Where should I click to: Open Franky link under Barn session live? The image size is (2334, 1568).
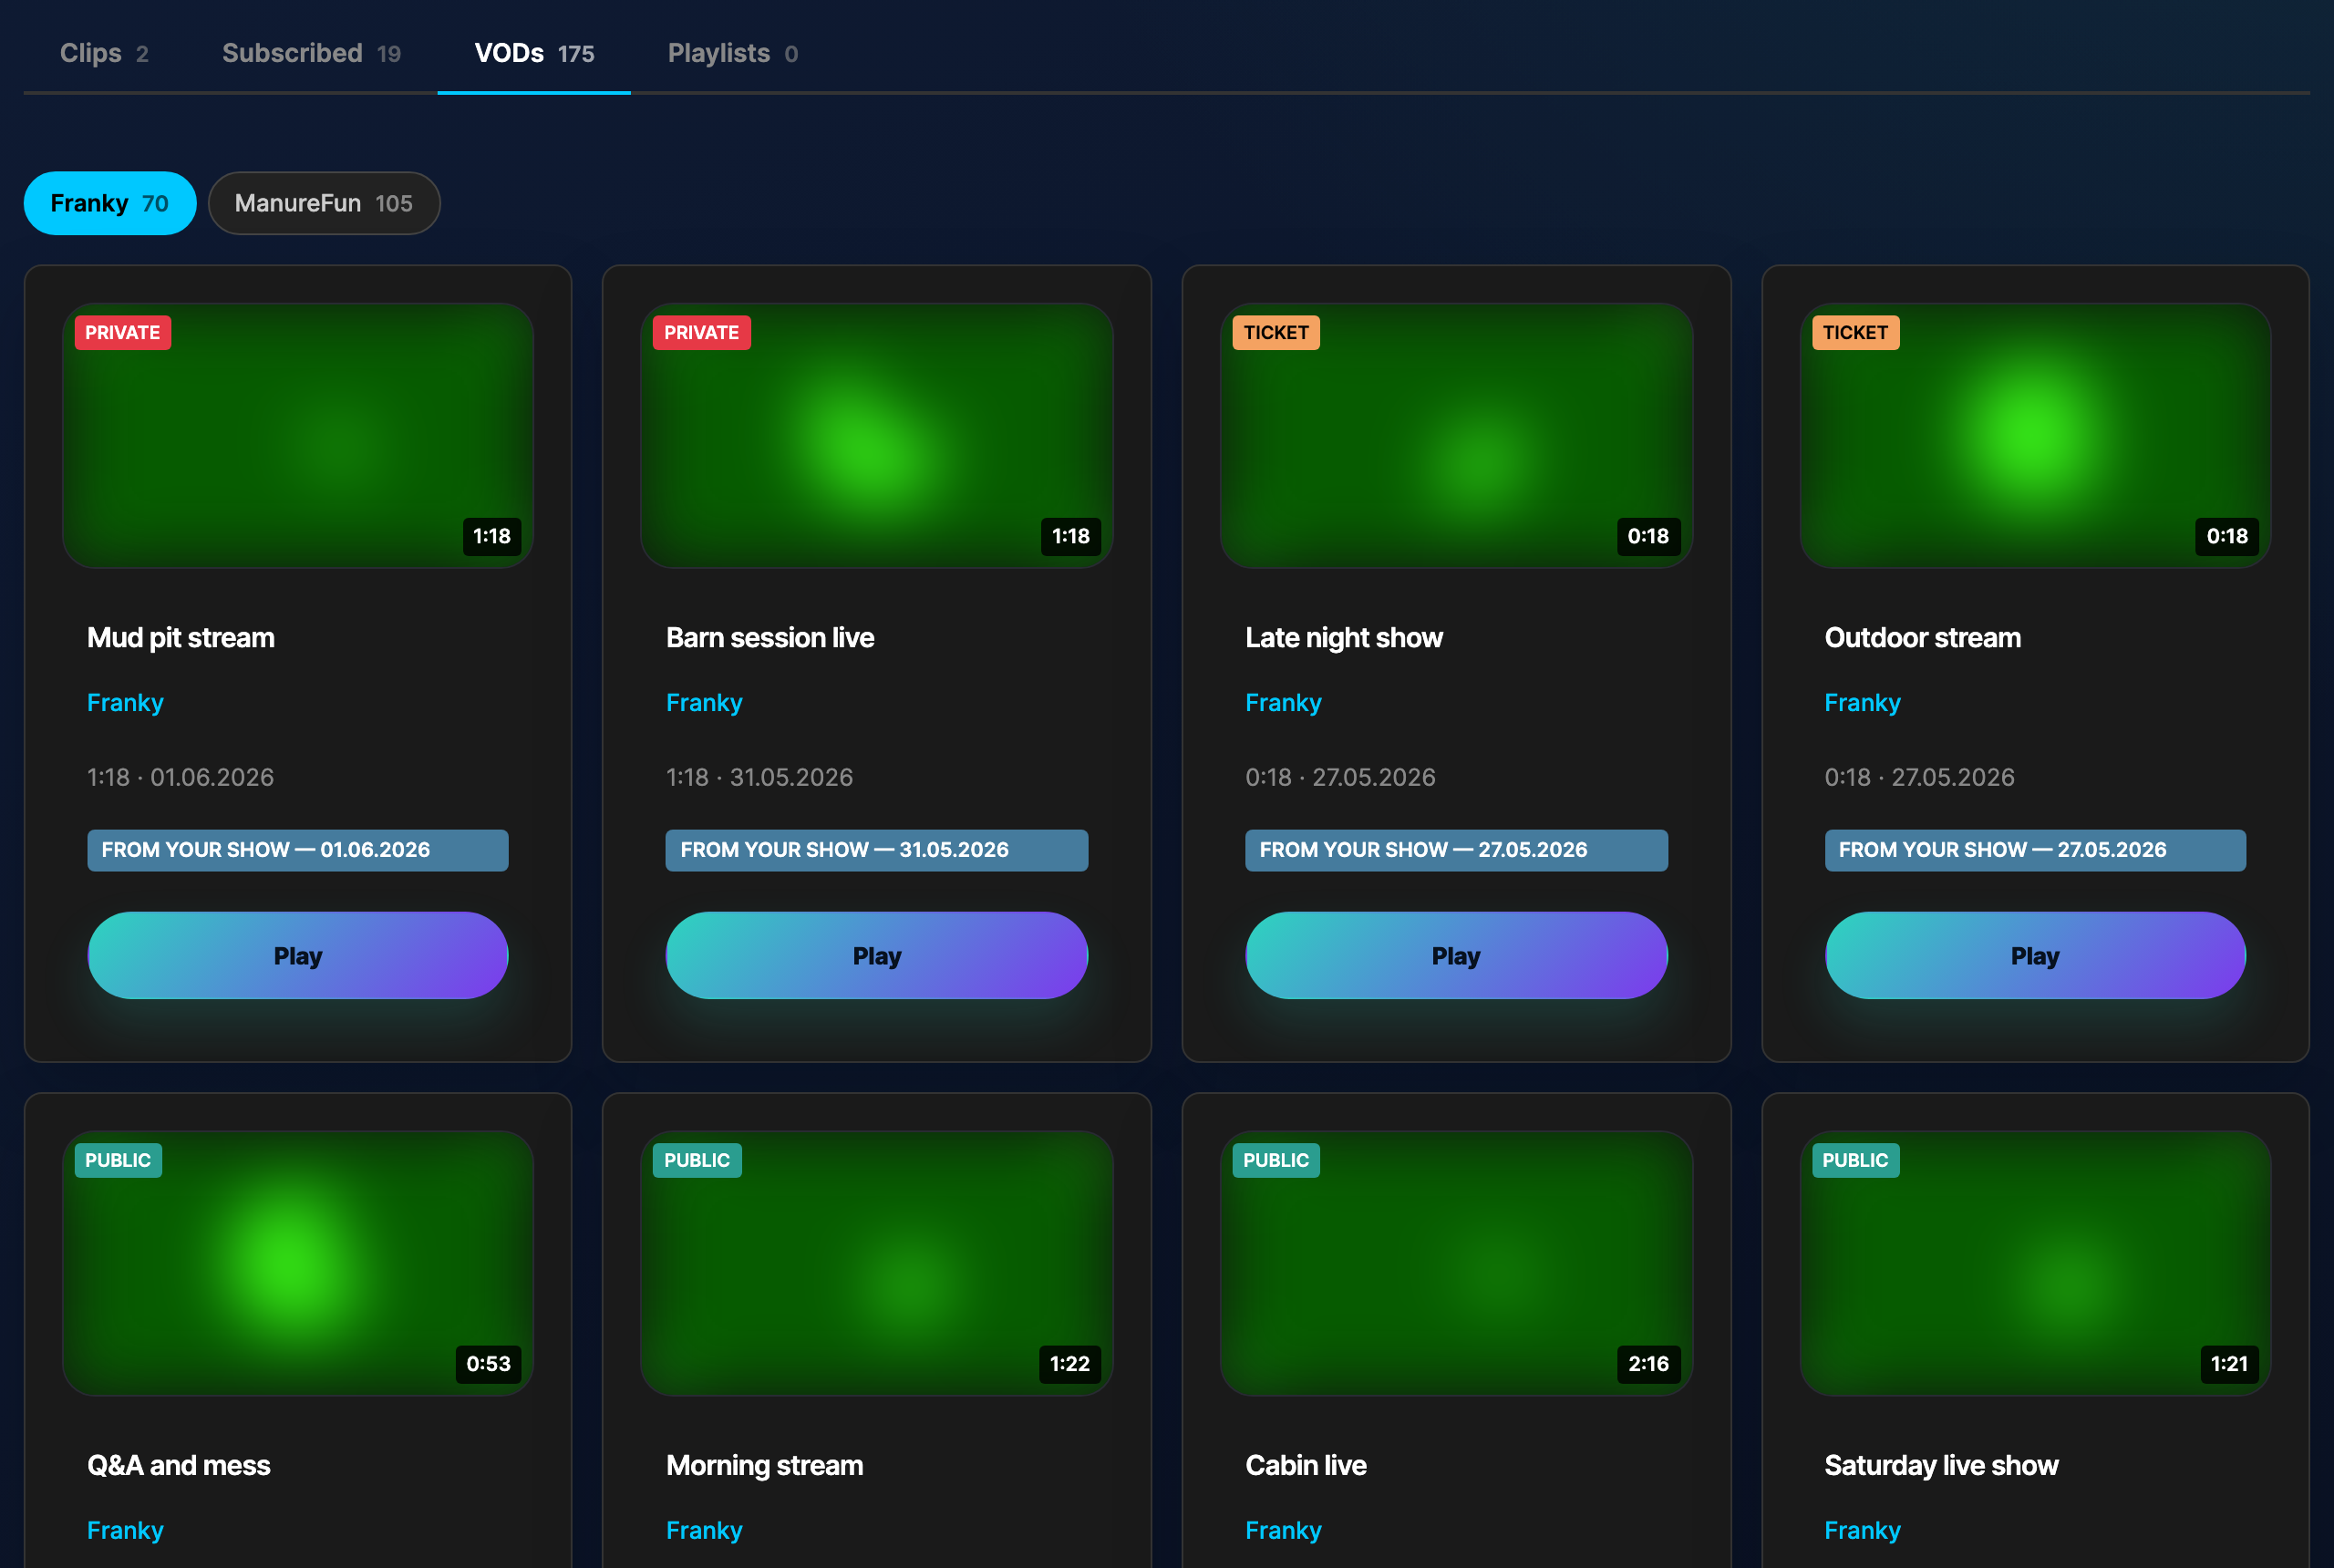tap(704, 703)
